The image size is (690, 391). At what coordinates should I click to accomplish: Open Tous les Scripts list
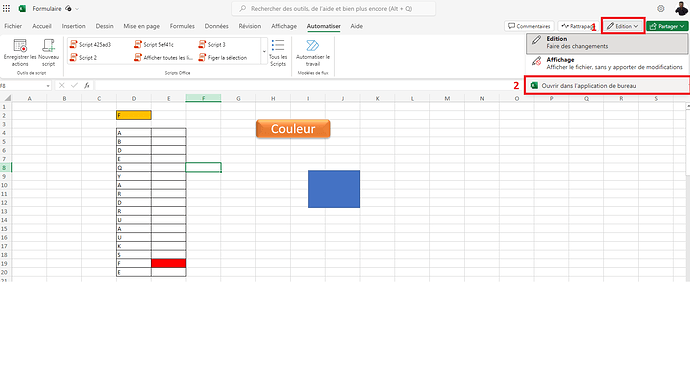278,53
